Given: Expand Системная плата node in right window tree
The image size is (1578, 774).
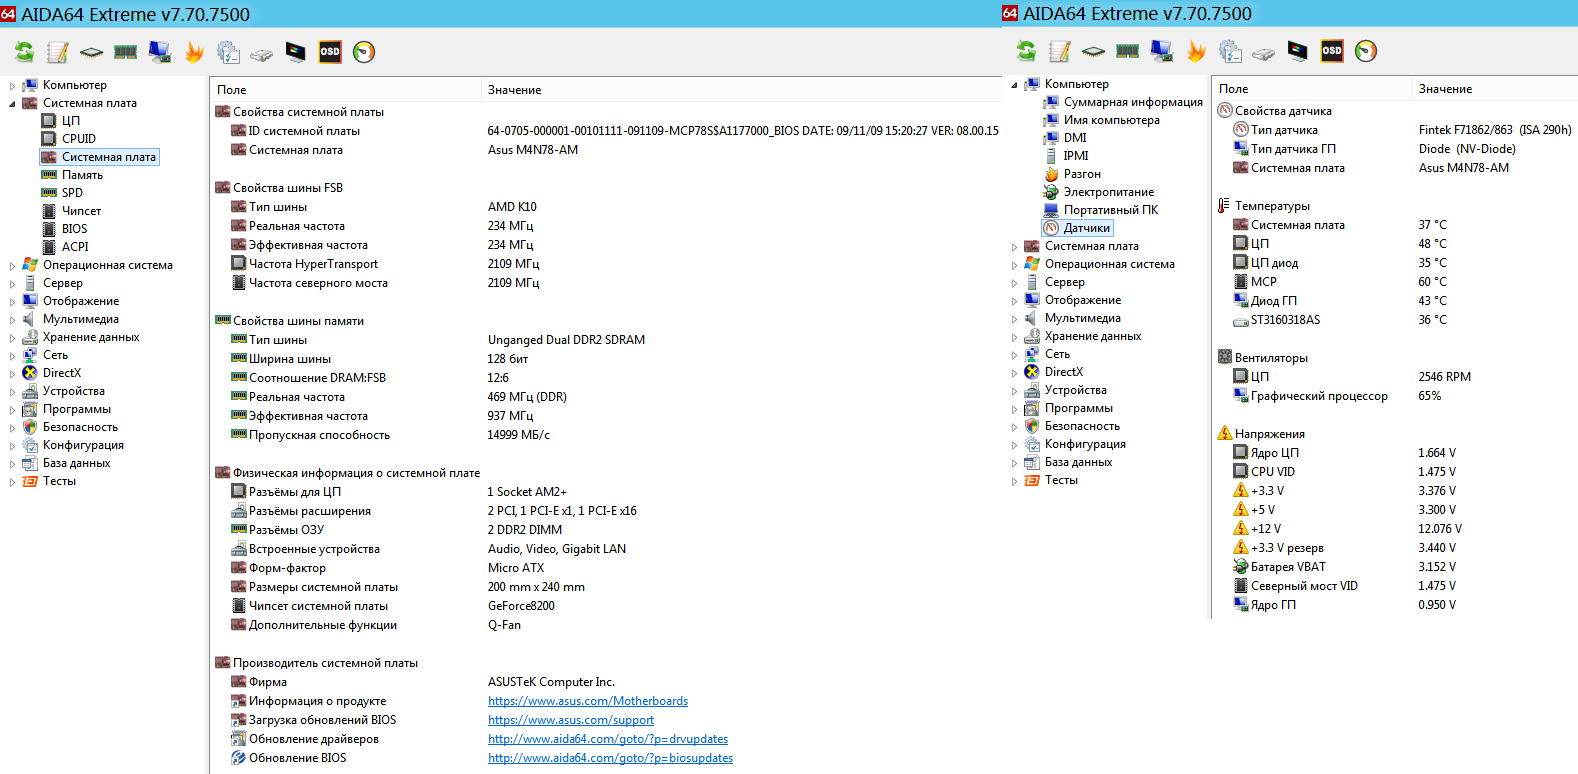Looking at the screenshot, I should (1014, 247).
